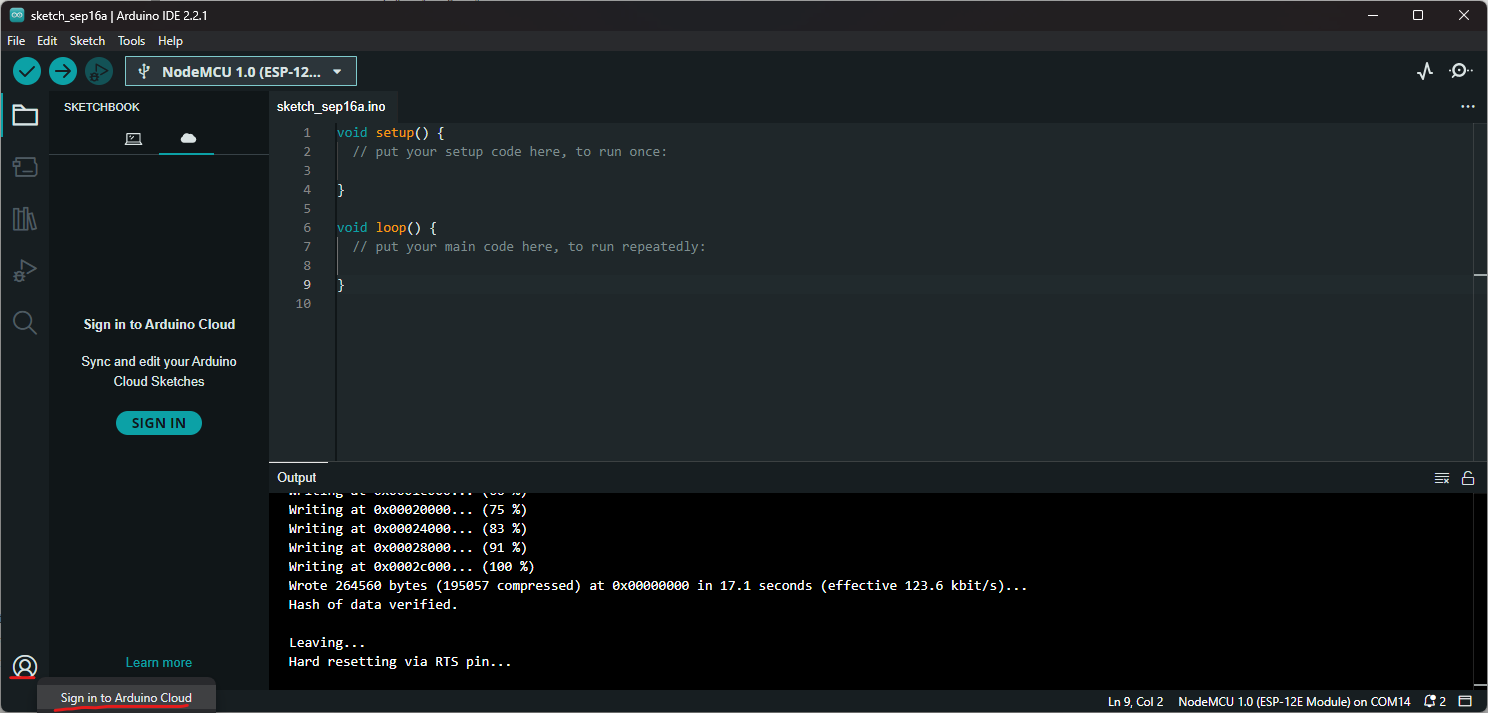This screenshot has width=1488, height=713.
Task: Open the File menu
Action: click(x=16, y=41)
